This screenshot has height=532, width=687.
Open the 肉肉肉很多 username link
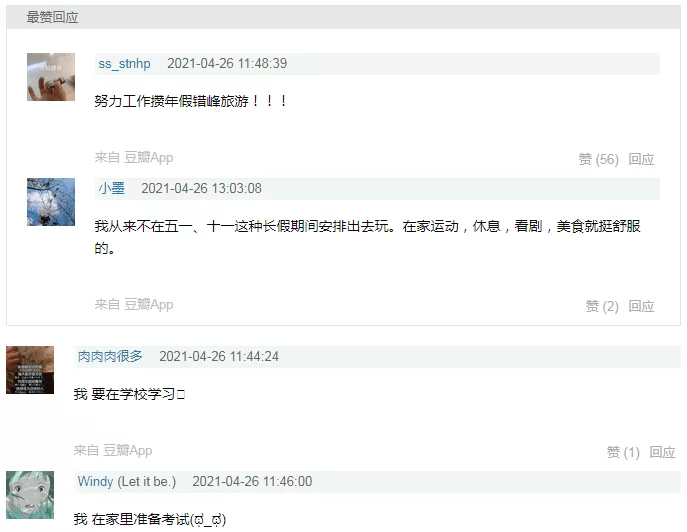coord(110,356)
